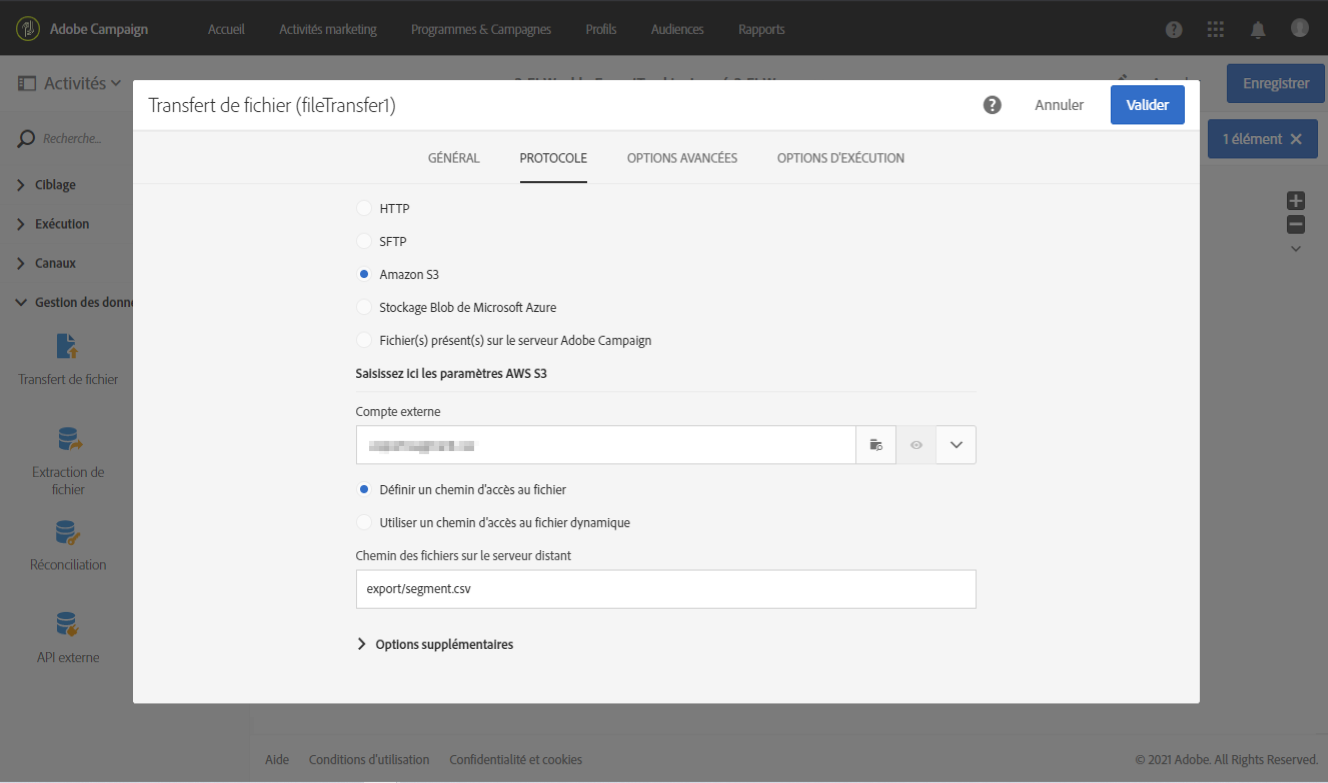The height and width of the screenshot is (783, 1328).
Task: Switch to the Options d'exécution tab
Action: click(x=841, y=158)
